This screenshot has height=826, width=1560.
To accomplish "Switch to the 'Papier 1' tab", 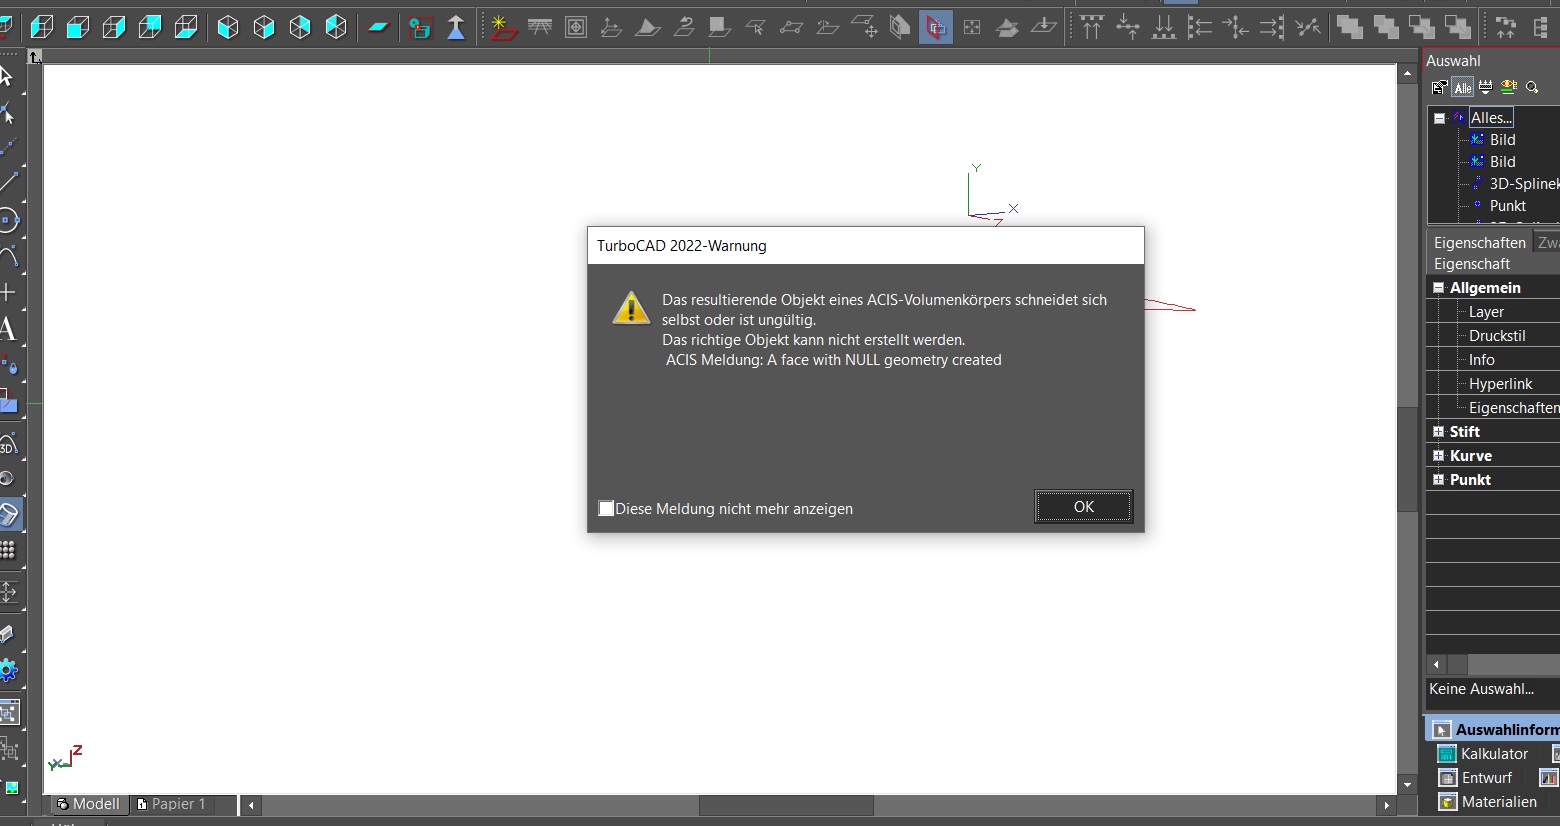I will click(171, 804).
